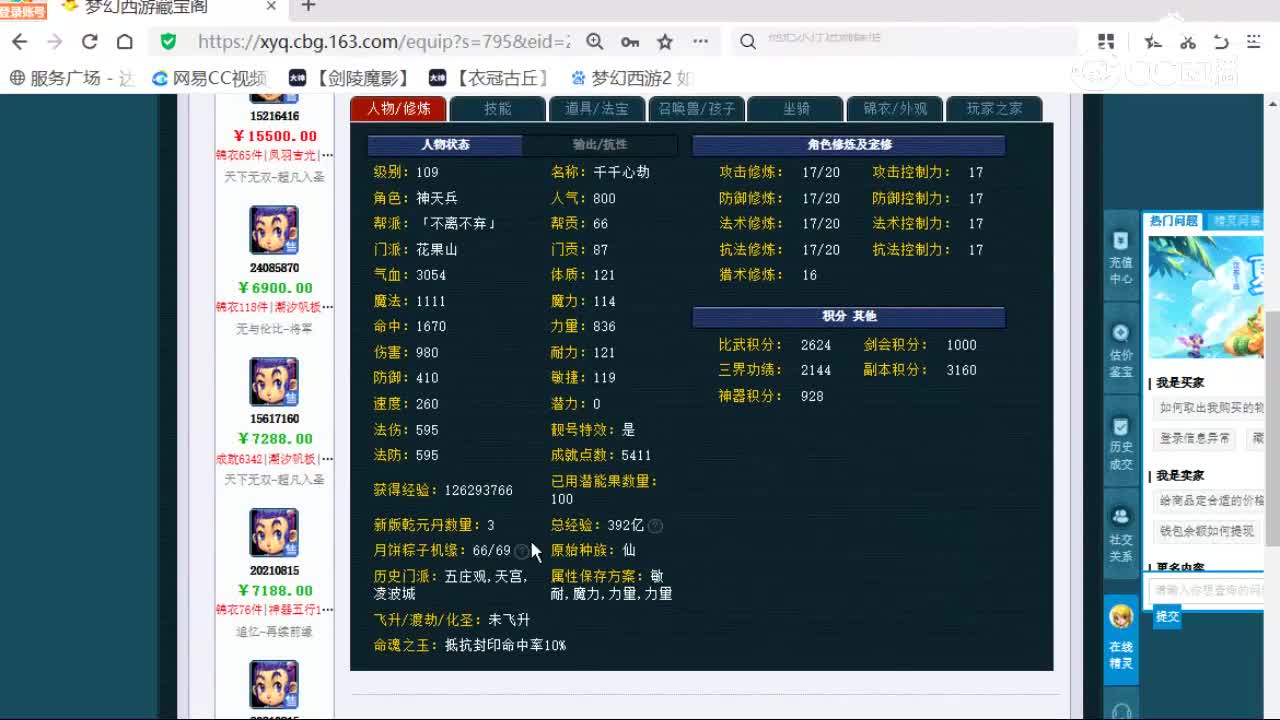The height and width of the screenshot is (720, 1280).
Task: Open the browser apps grid icon
Action: 1105,42
